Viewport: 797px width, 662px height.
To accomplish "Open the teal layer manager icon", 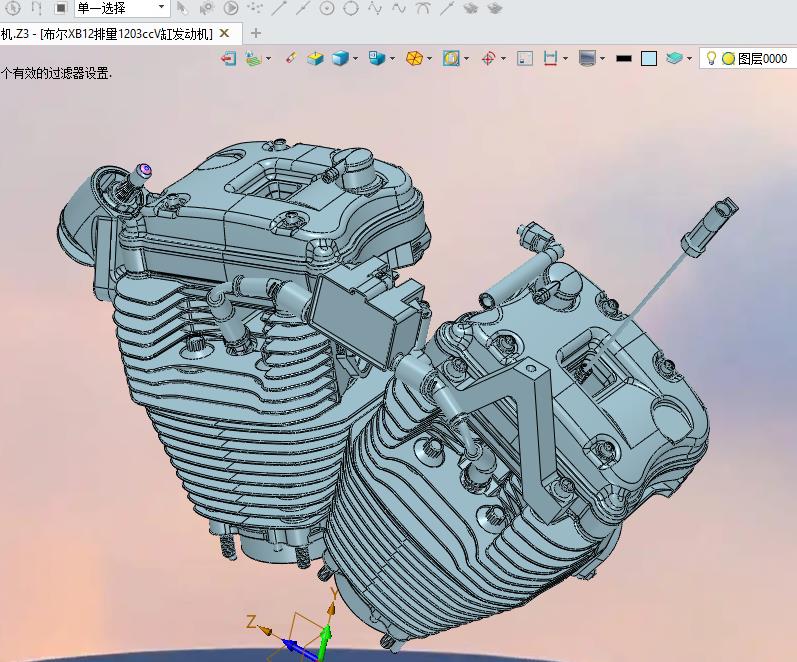I will [x=674, y=58].
